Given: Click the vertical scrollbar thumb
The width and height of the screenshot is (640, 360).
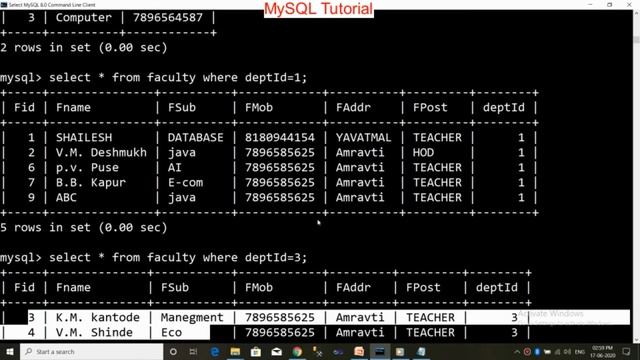Looking at the screenshot, I should click(636, 40).
